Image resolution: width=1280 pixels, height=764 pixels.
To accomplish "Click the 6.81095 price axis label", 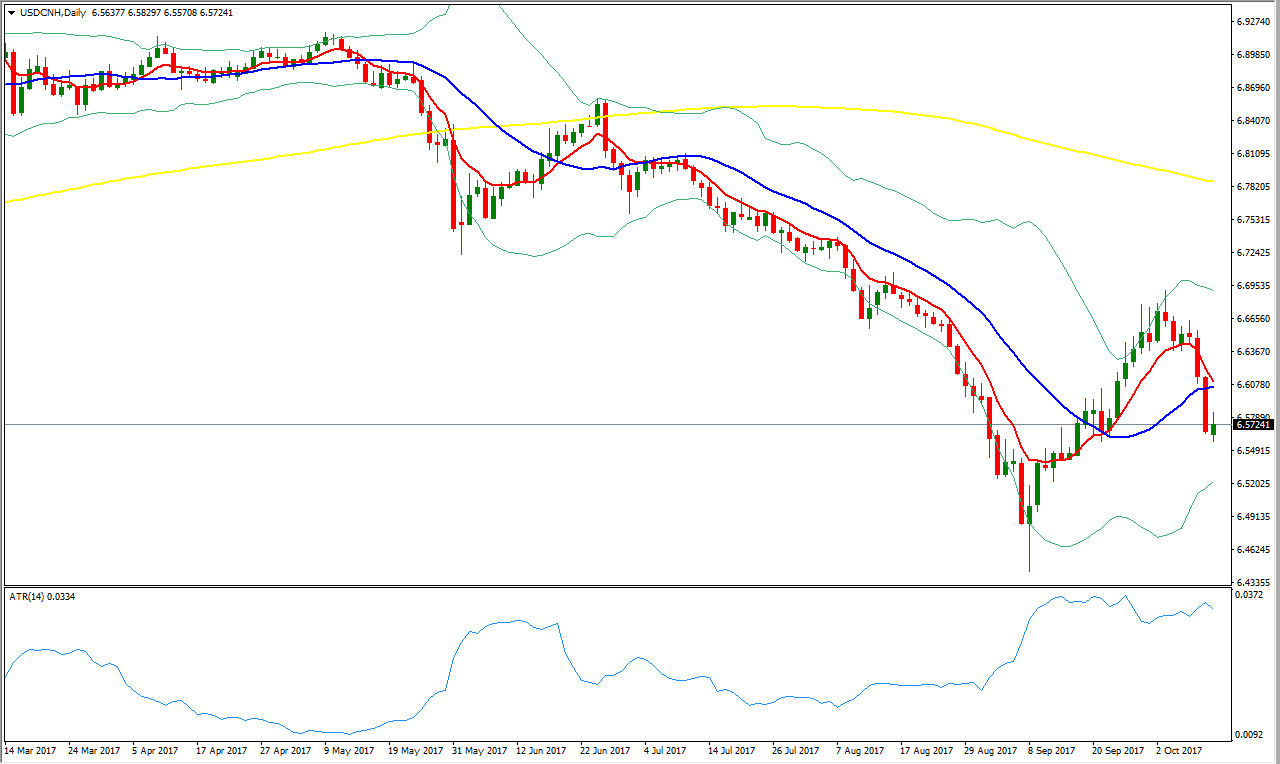I will point(1254,153).
